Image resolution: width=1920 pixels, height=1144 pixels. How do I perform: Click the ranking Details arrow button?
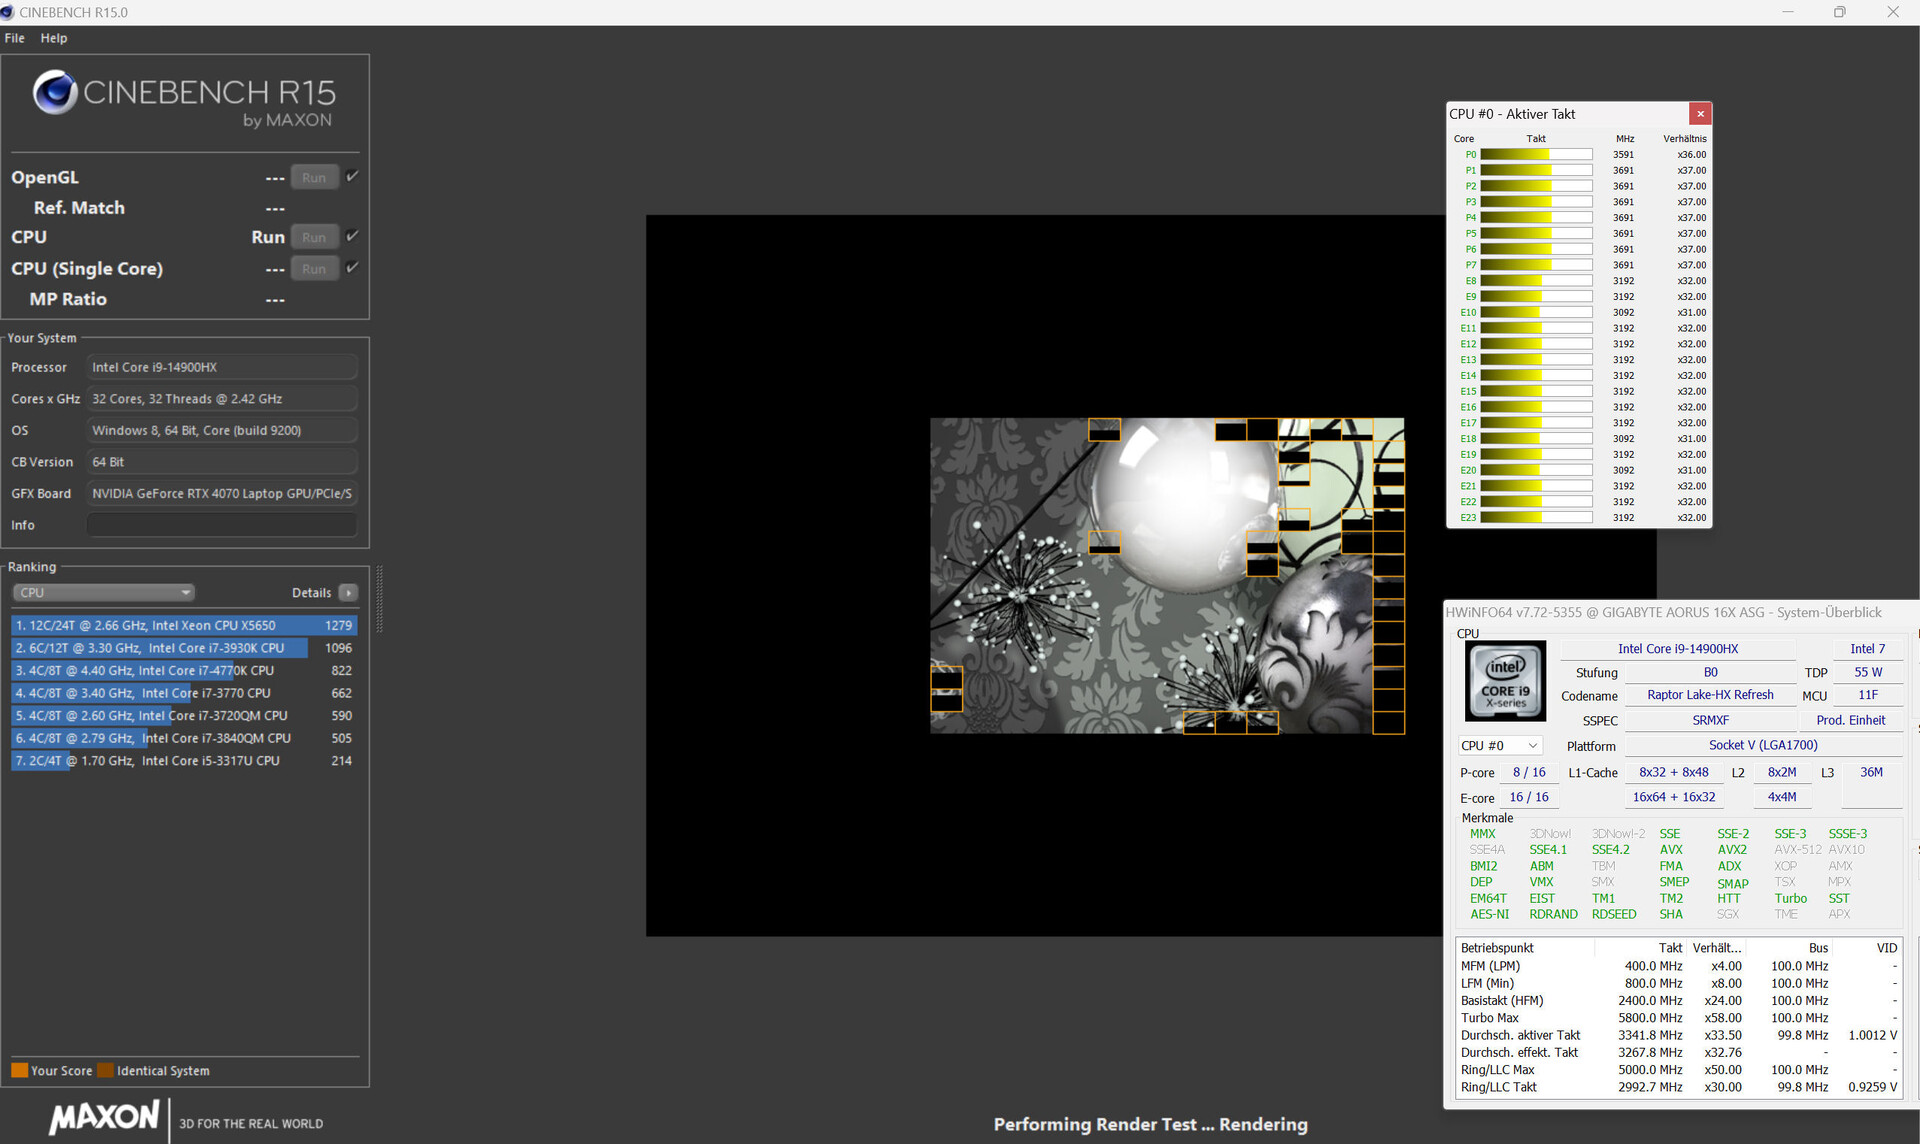(x=348, y=593)
